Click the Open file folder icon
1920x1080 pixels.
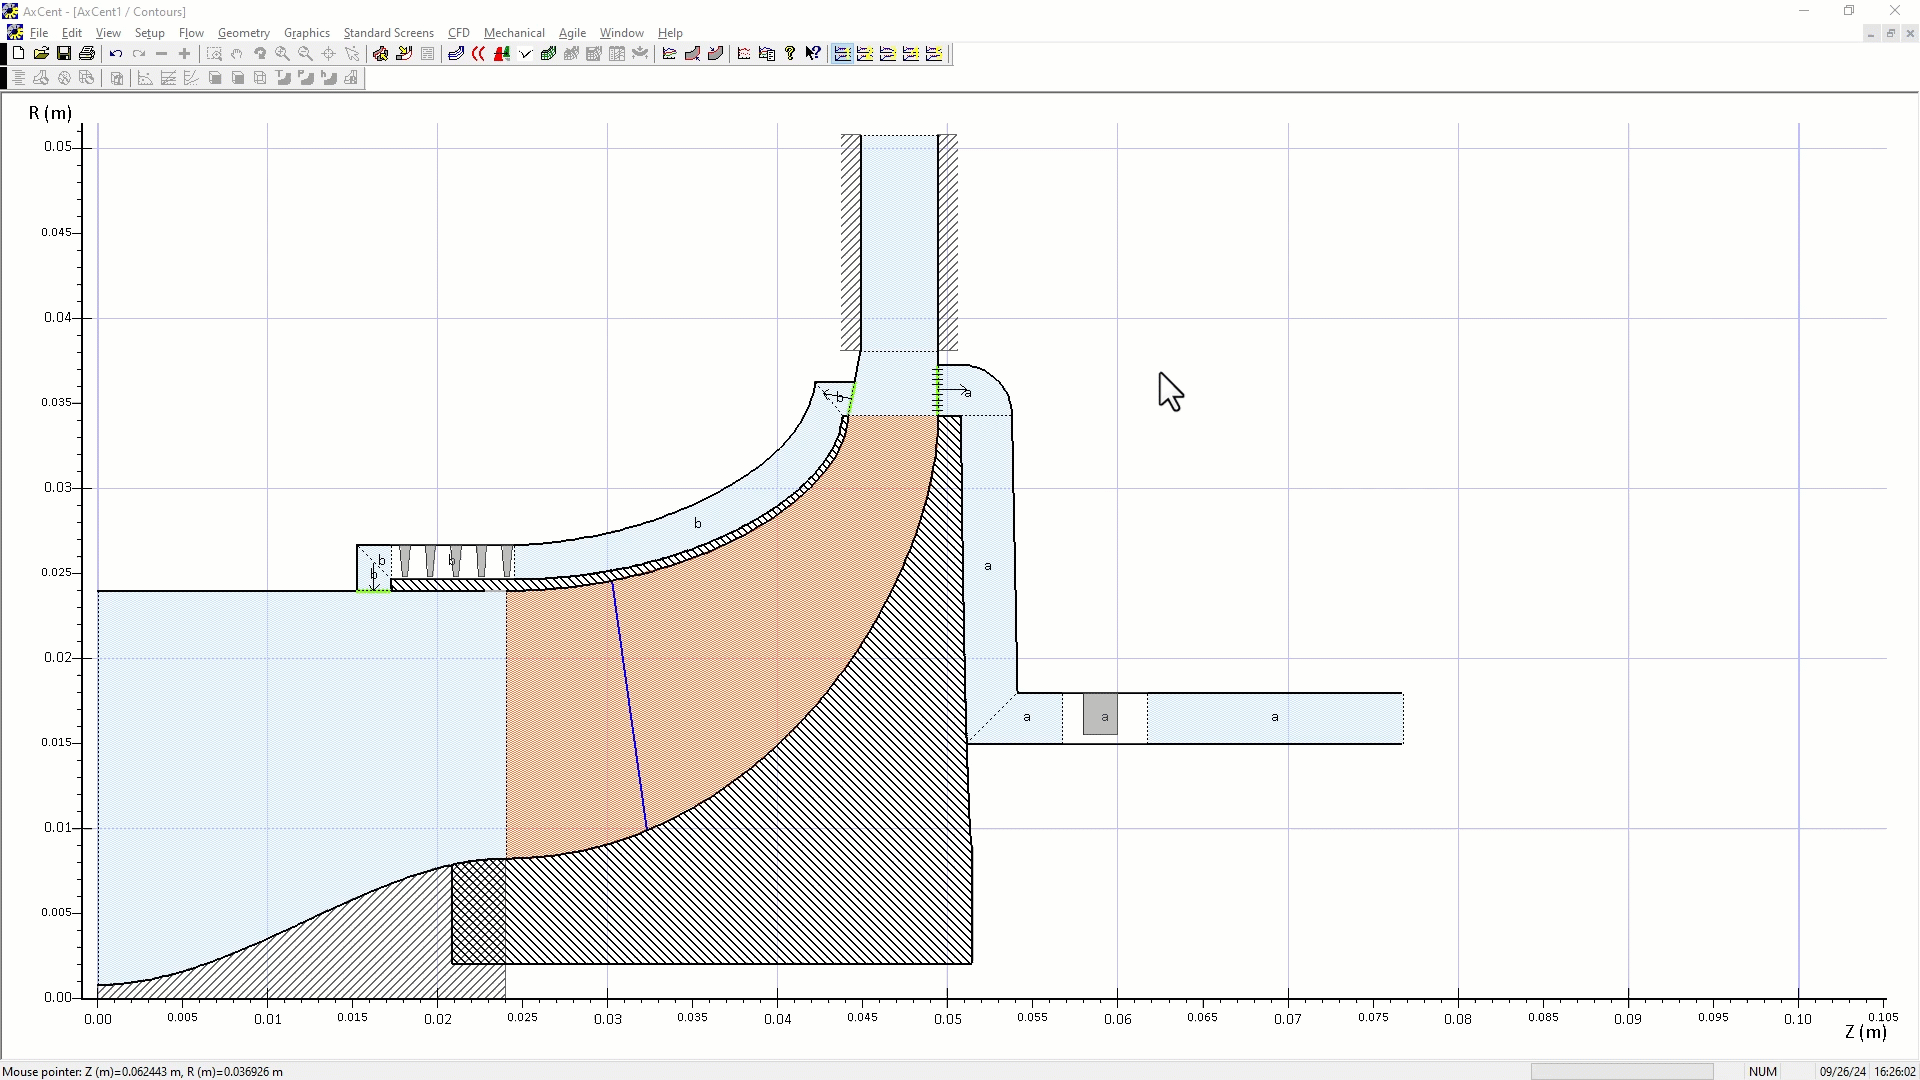click(41, 54)
